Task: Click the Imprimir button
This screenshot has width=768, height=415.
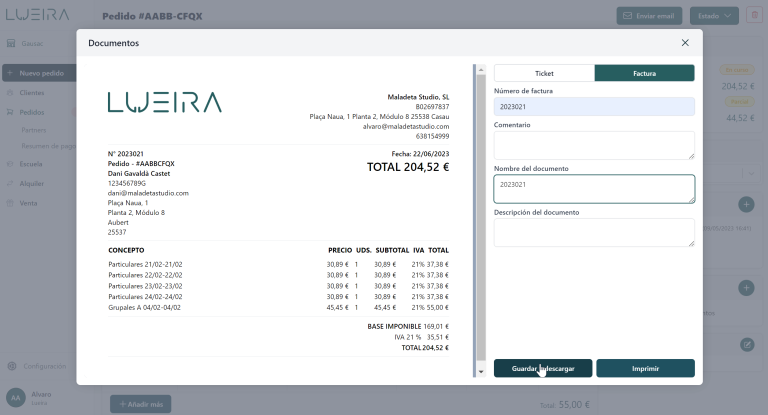Action: [645, 368]
